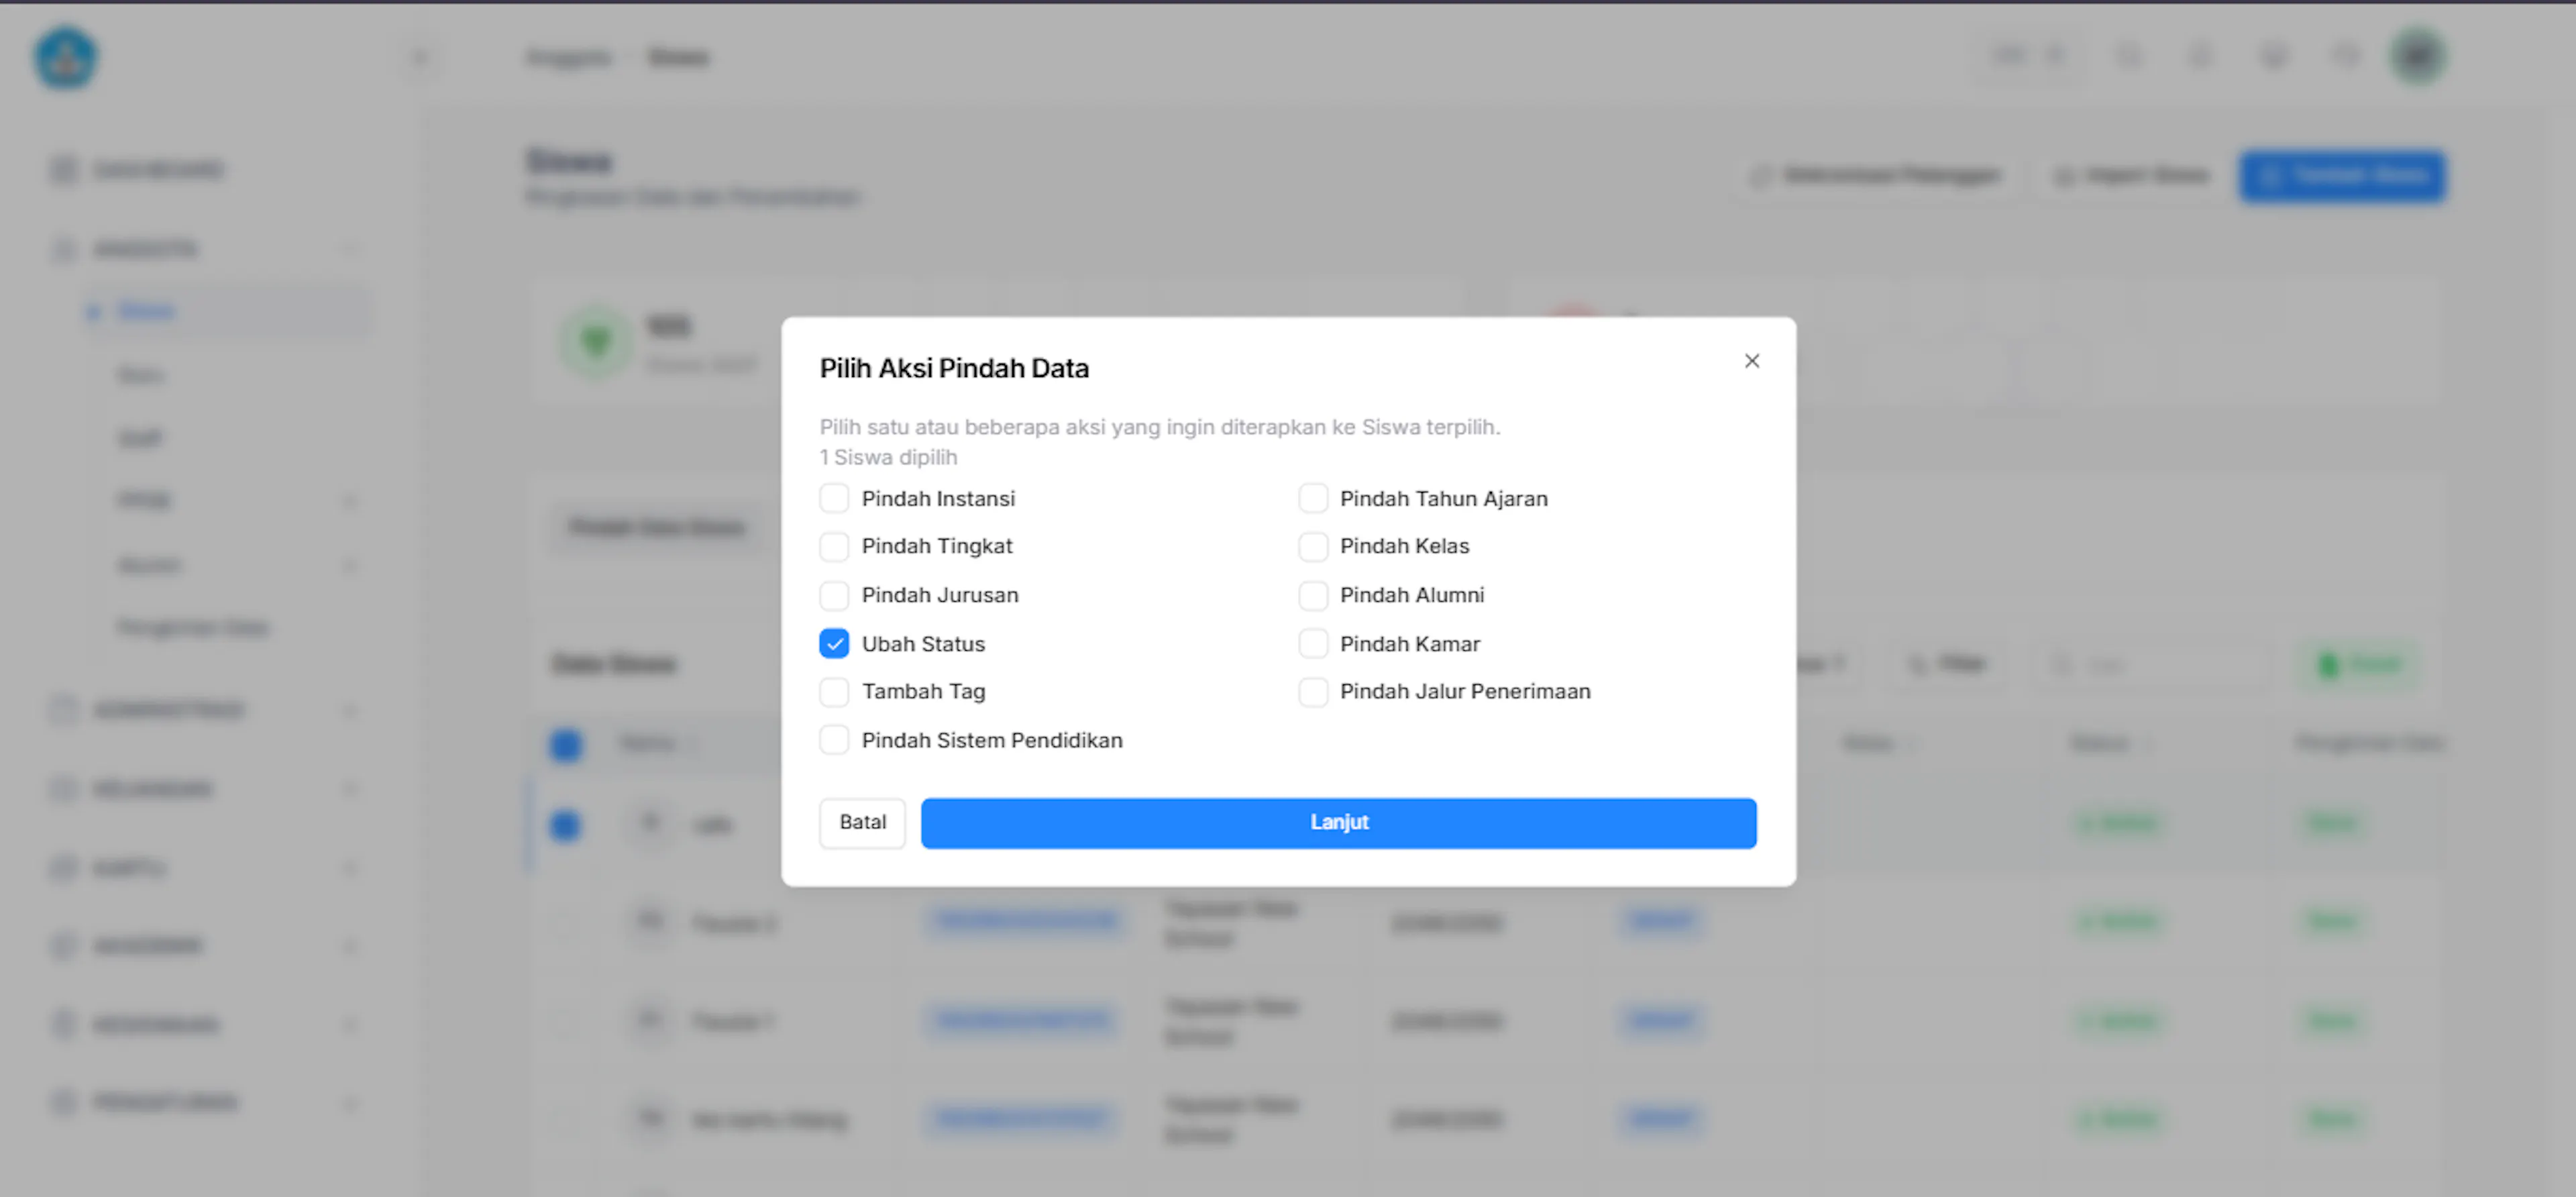
Task: Check the Pindah Tingkat option
Action: click(834, 546)
